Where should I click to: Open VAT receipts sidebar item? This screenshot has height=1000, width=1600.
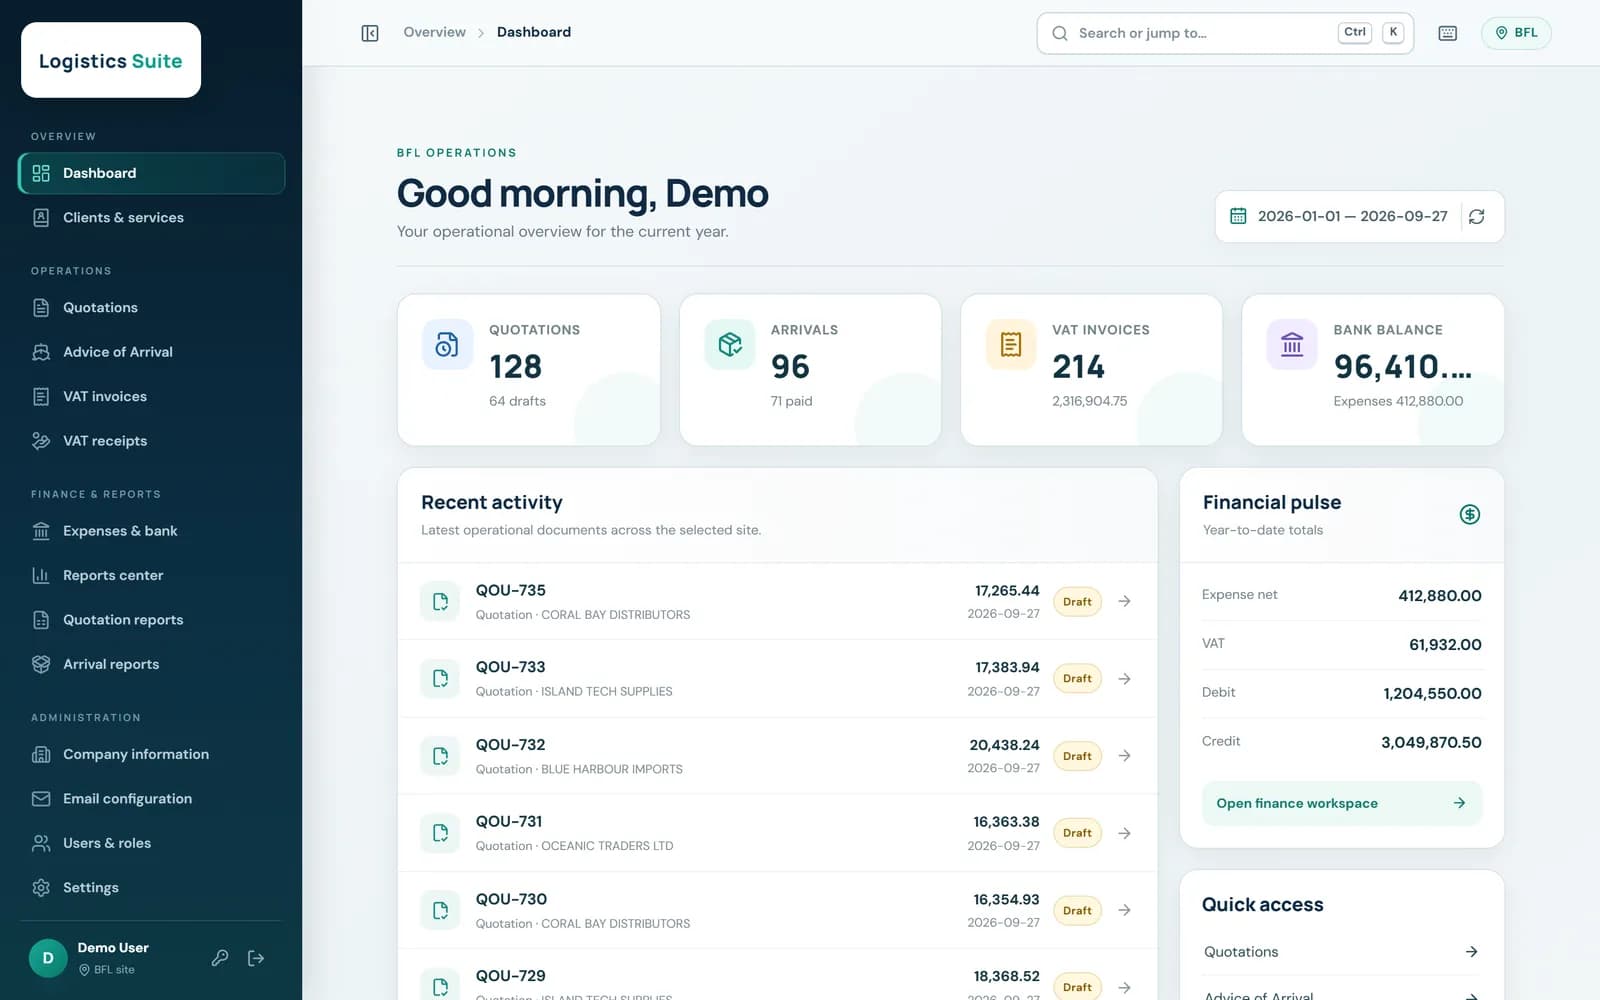click(151, 441)
